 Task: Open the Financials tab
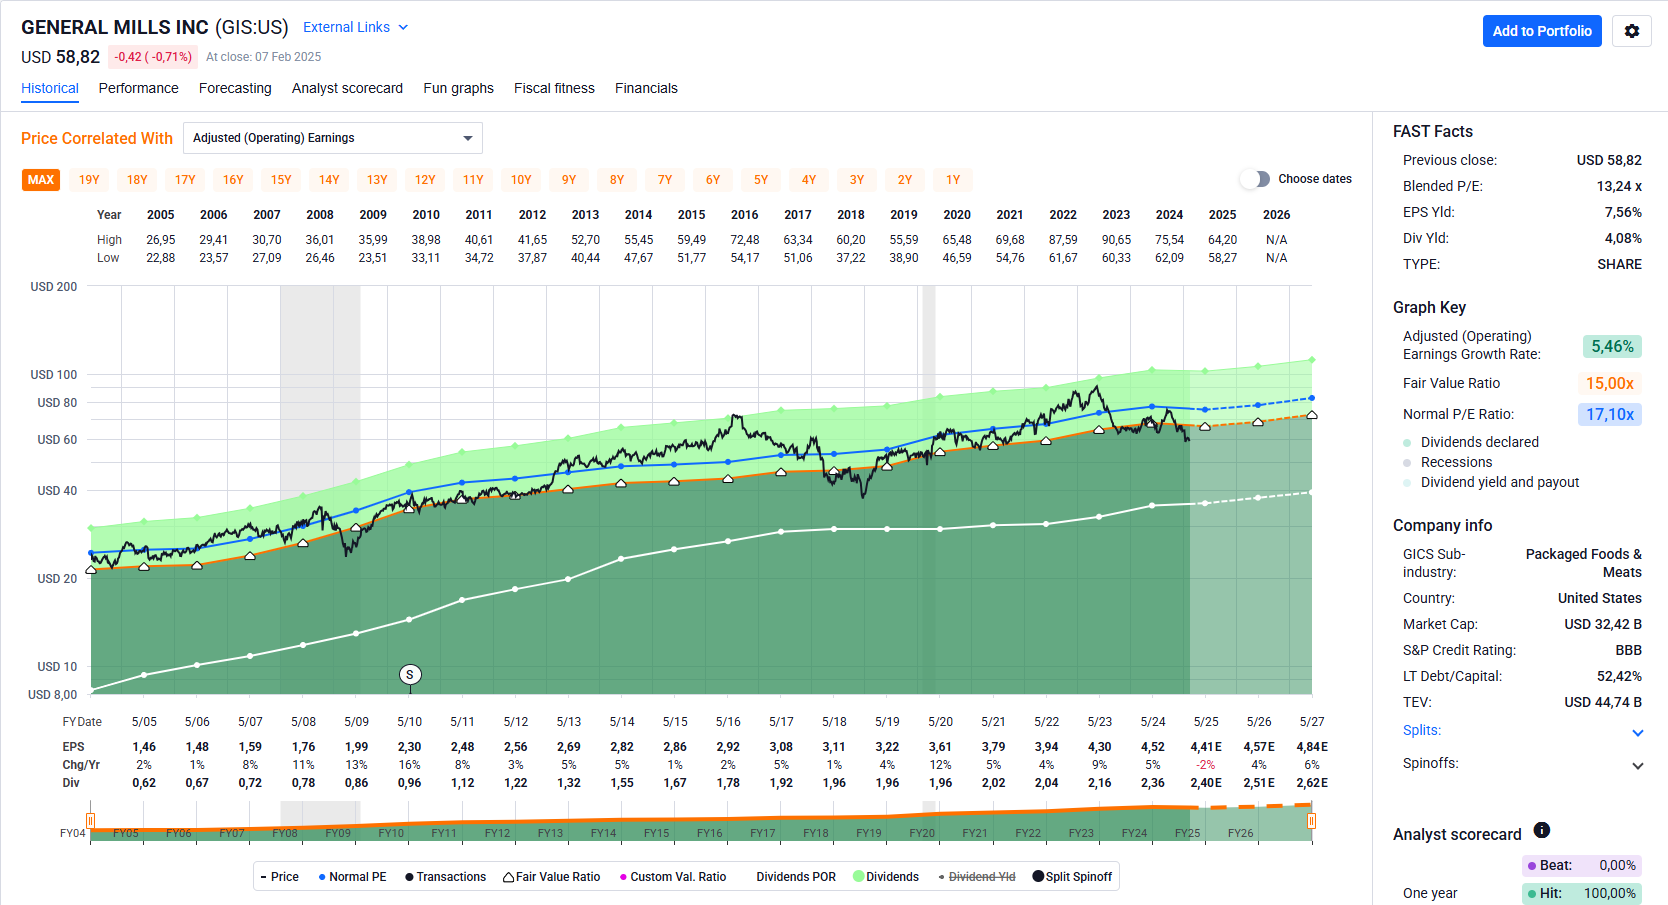point(646,88)
